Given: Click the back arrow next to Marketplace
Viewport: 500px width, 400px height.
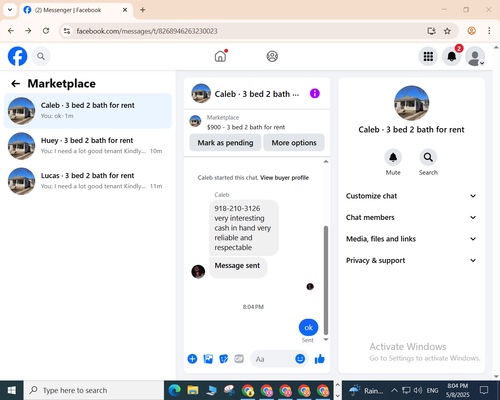Looking at the screenshot, I should click(x=16, y=84).
